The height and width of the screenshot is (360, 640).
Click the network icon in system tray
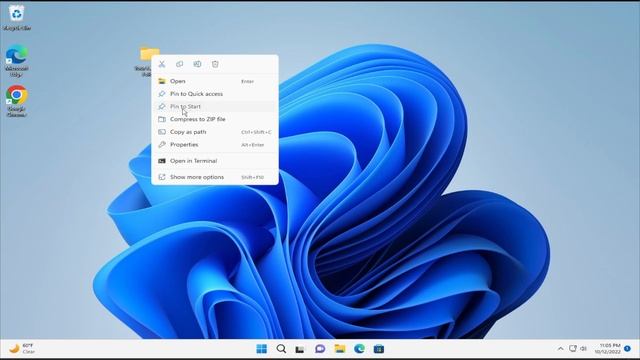pos(573,349)
